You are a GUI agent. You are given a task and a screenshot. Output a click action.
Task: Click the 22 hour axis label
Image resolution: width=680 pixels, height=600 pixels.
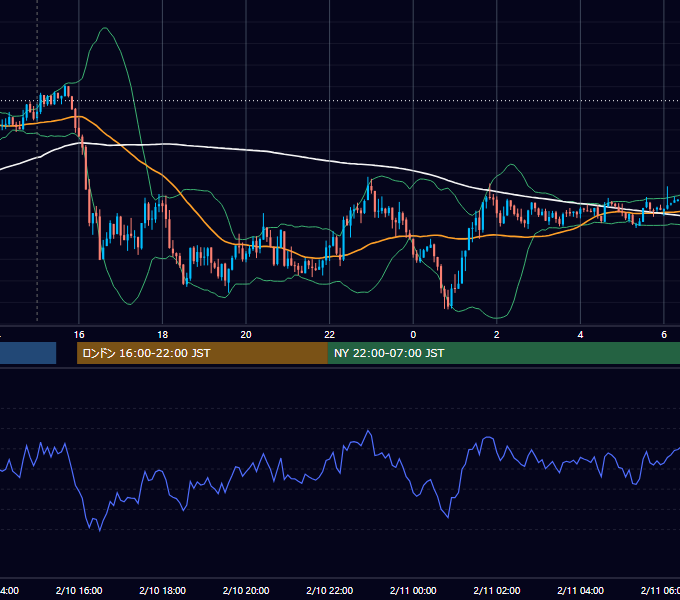(330, 334)
